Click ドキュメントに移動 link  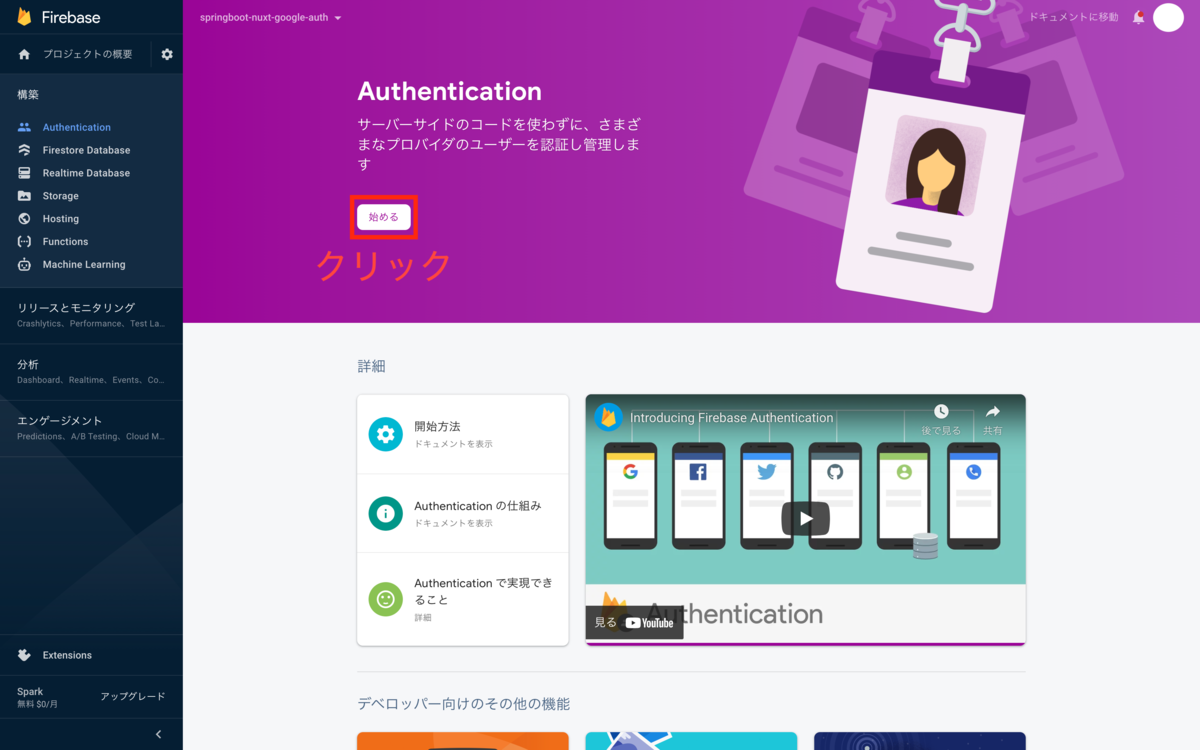coord(1073,17)
